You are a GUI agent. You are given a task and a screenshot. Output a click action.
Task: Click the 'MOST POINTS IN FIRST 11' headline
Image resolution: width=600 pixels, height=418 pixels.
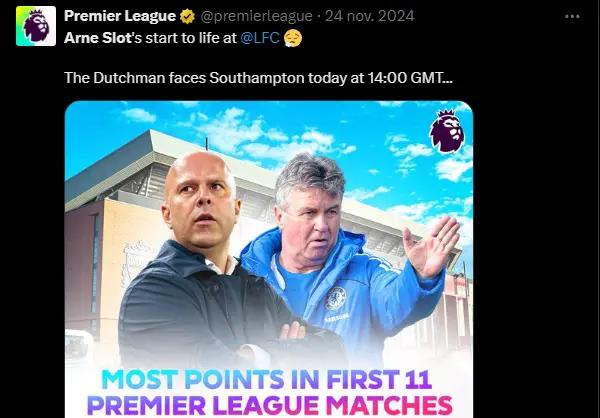(267, 379)
